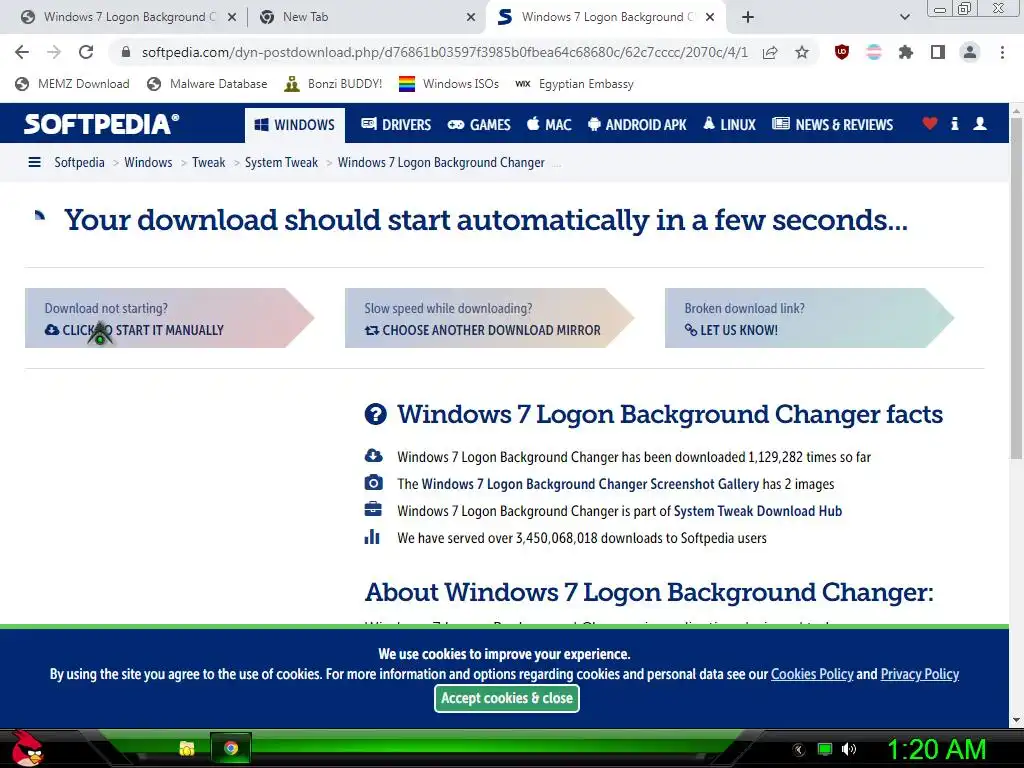Image resolution: width=1024 pixels, height=768 pixels.
Task: Click the 1:20 AM taskbar clock
Action: click(x=936, y=749)
